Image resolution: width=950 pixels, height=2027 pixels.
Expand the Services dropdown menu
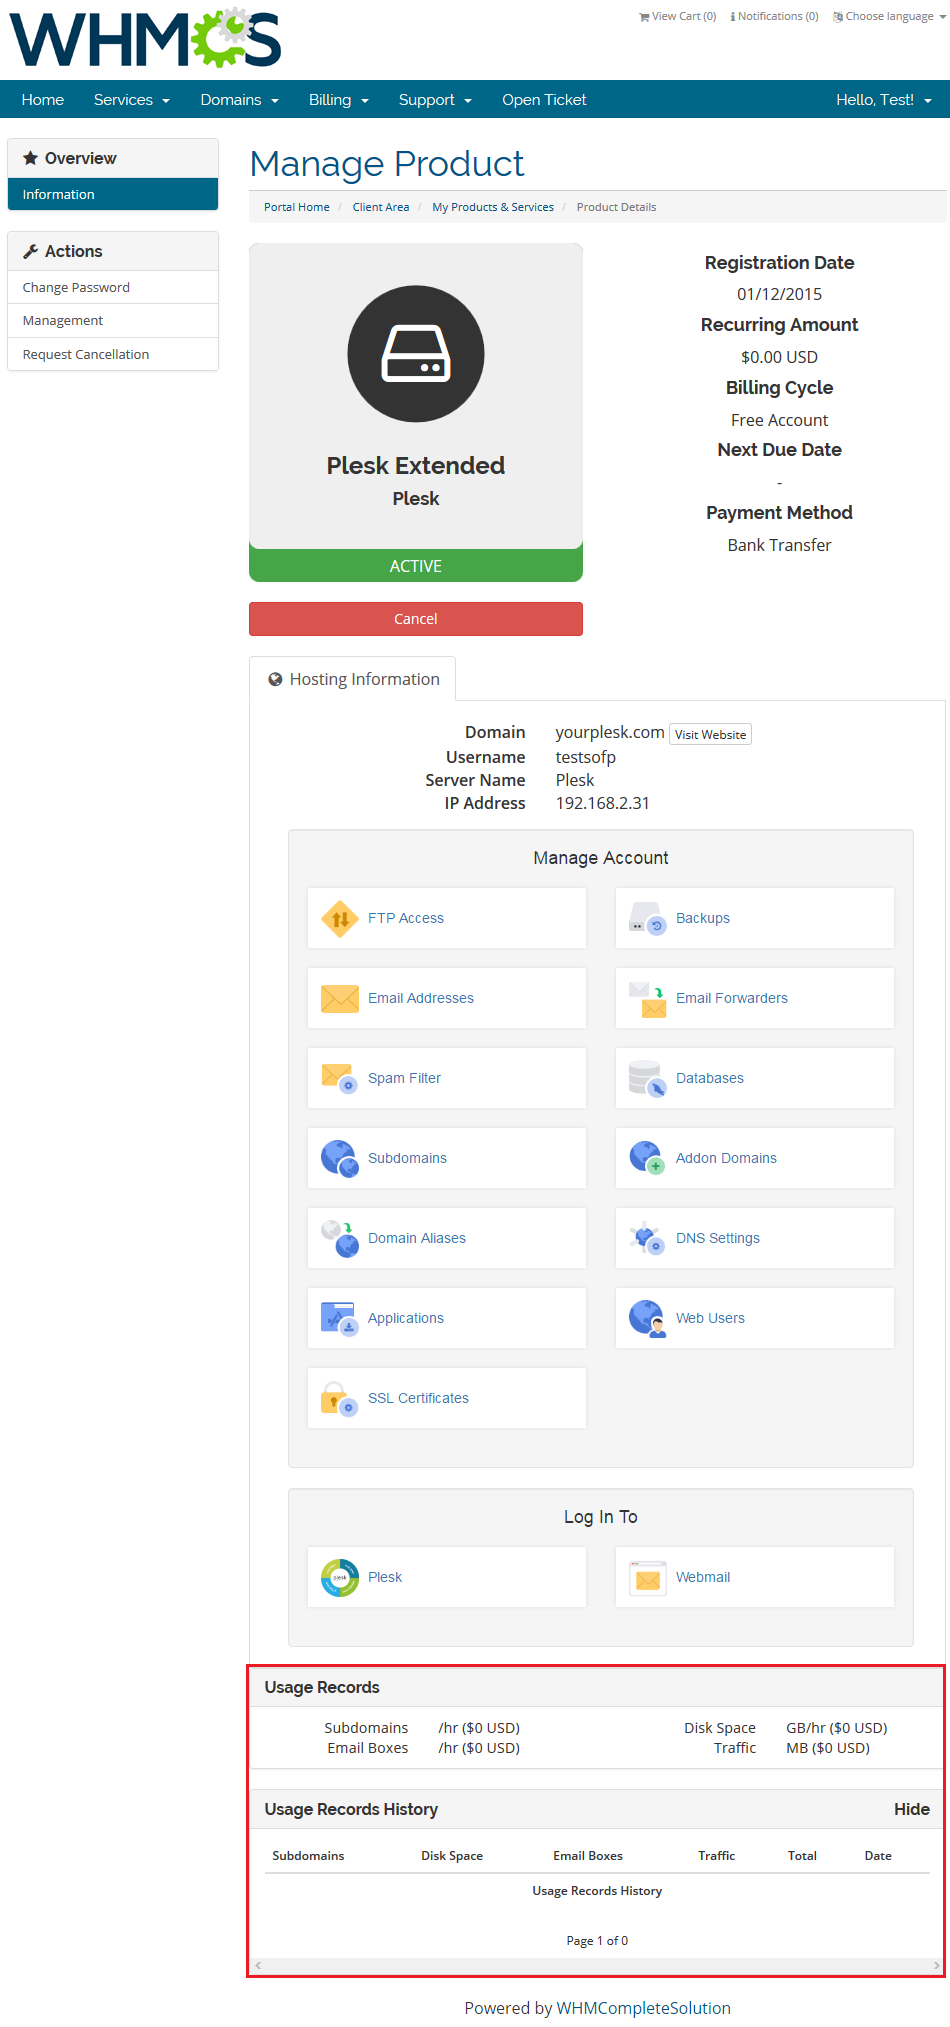click(x=132, y=100)
